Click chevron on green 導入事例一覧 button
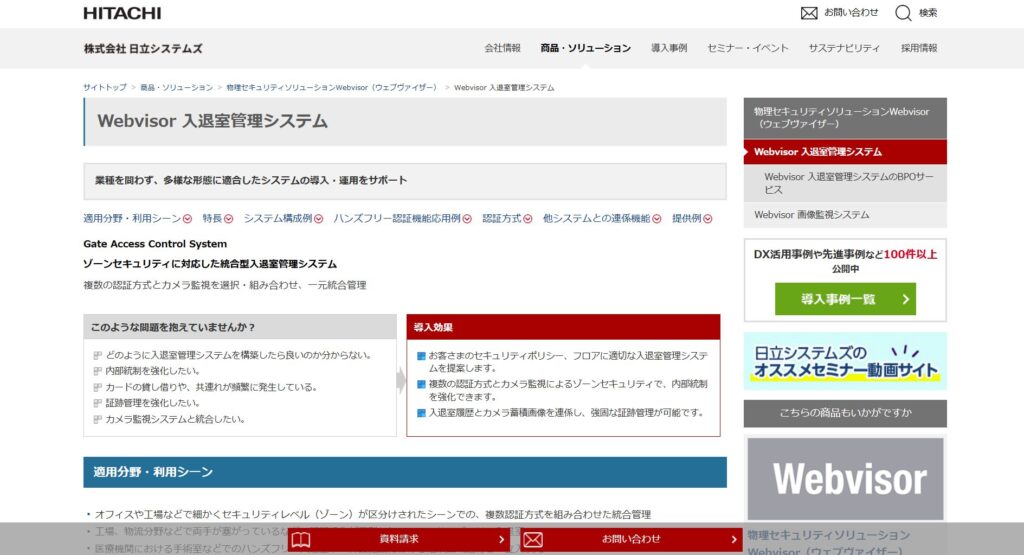The height and width of the screenshot is (555, 1024). (x=906, y=299)
